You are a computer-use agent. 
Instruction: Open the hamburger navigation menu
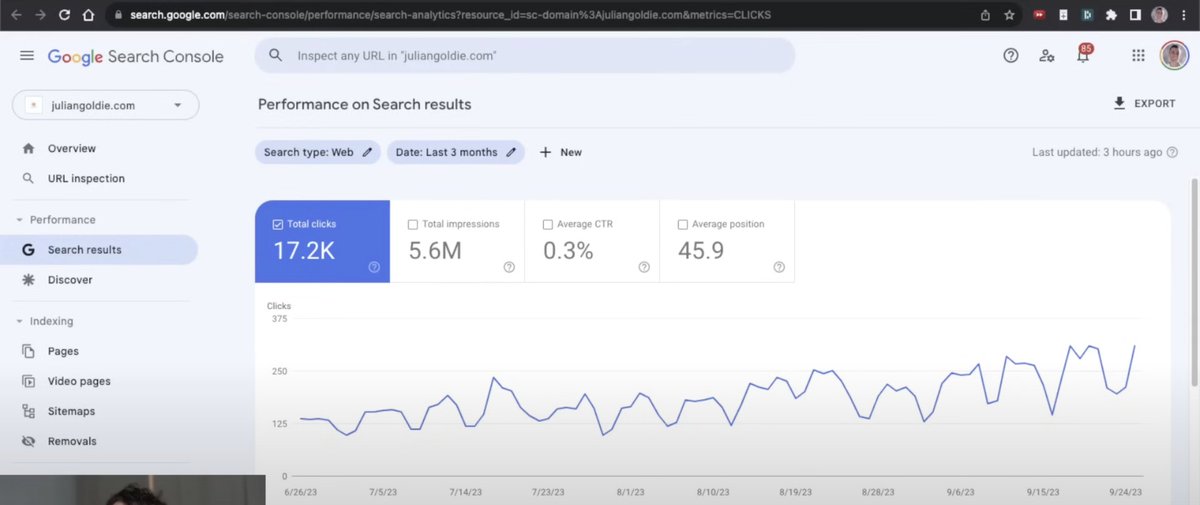coord(27,56)
